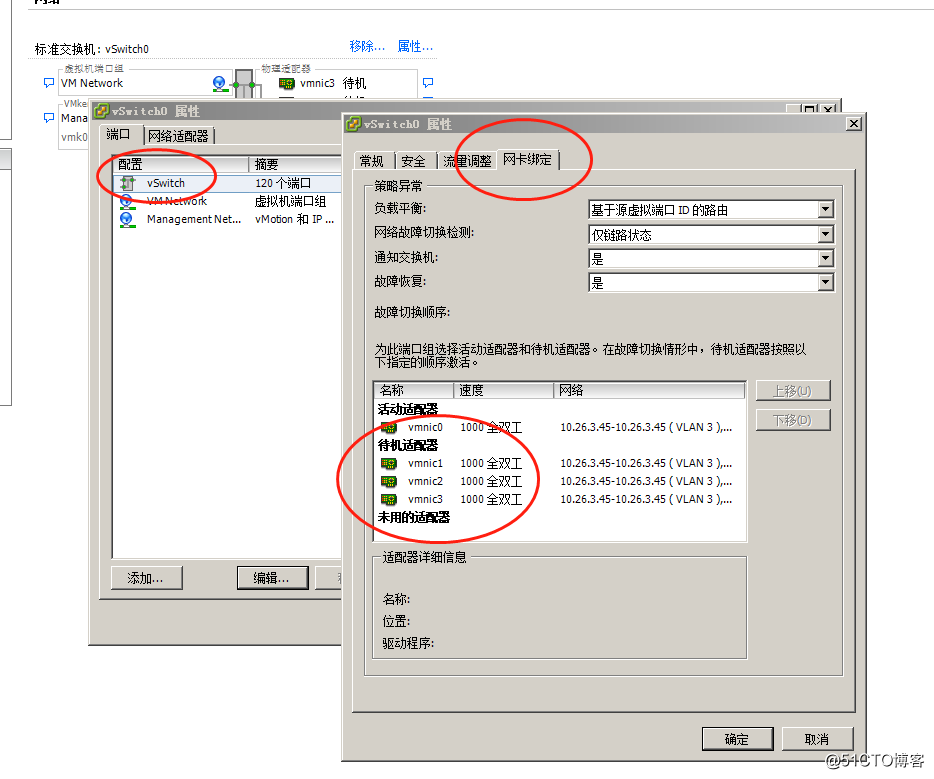934x779 pixels.
Task: Click vmnic3 NIC icon in physical adapters diagram
Action: coord(287,83)
